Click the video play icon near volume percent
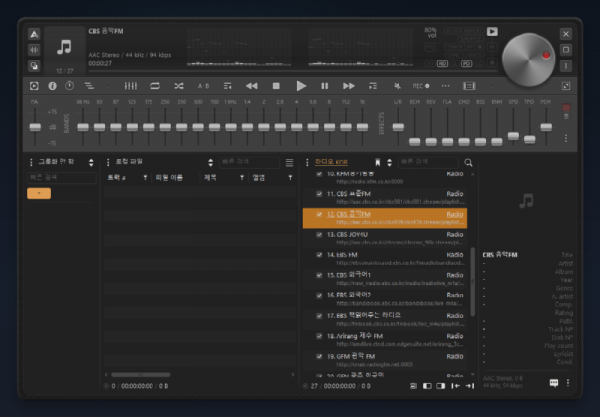Viewport: 600px width, 417px height. click(x=492, y=31)
